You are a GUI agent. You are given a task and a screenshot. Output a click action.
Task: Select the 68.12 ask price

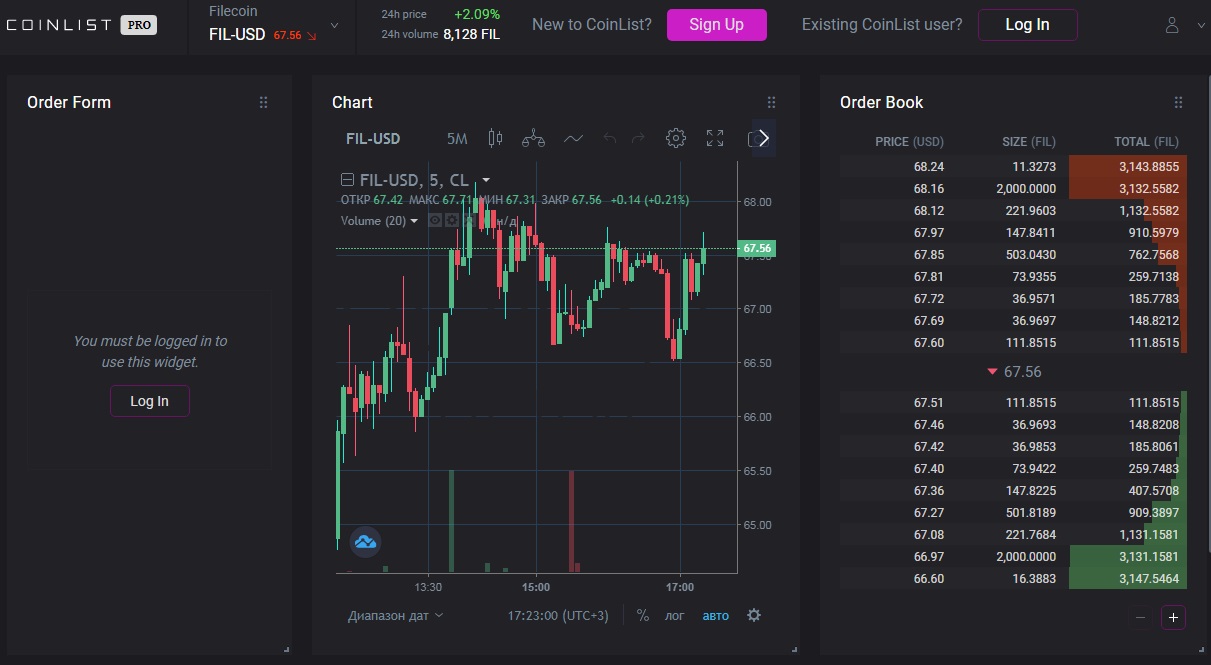pos(929,211)
